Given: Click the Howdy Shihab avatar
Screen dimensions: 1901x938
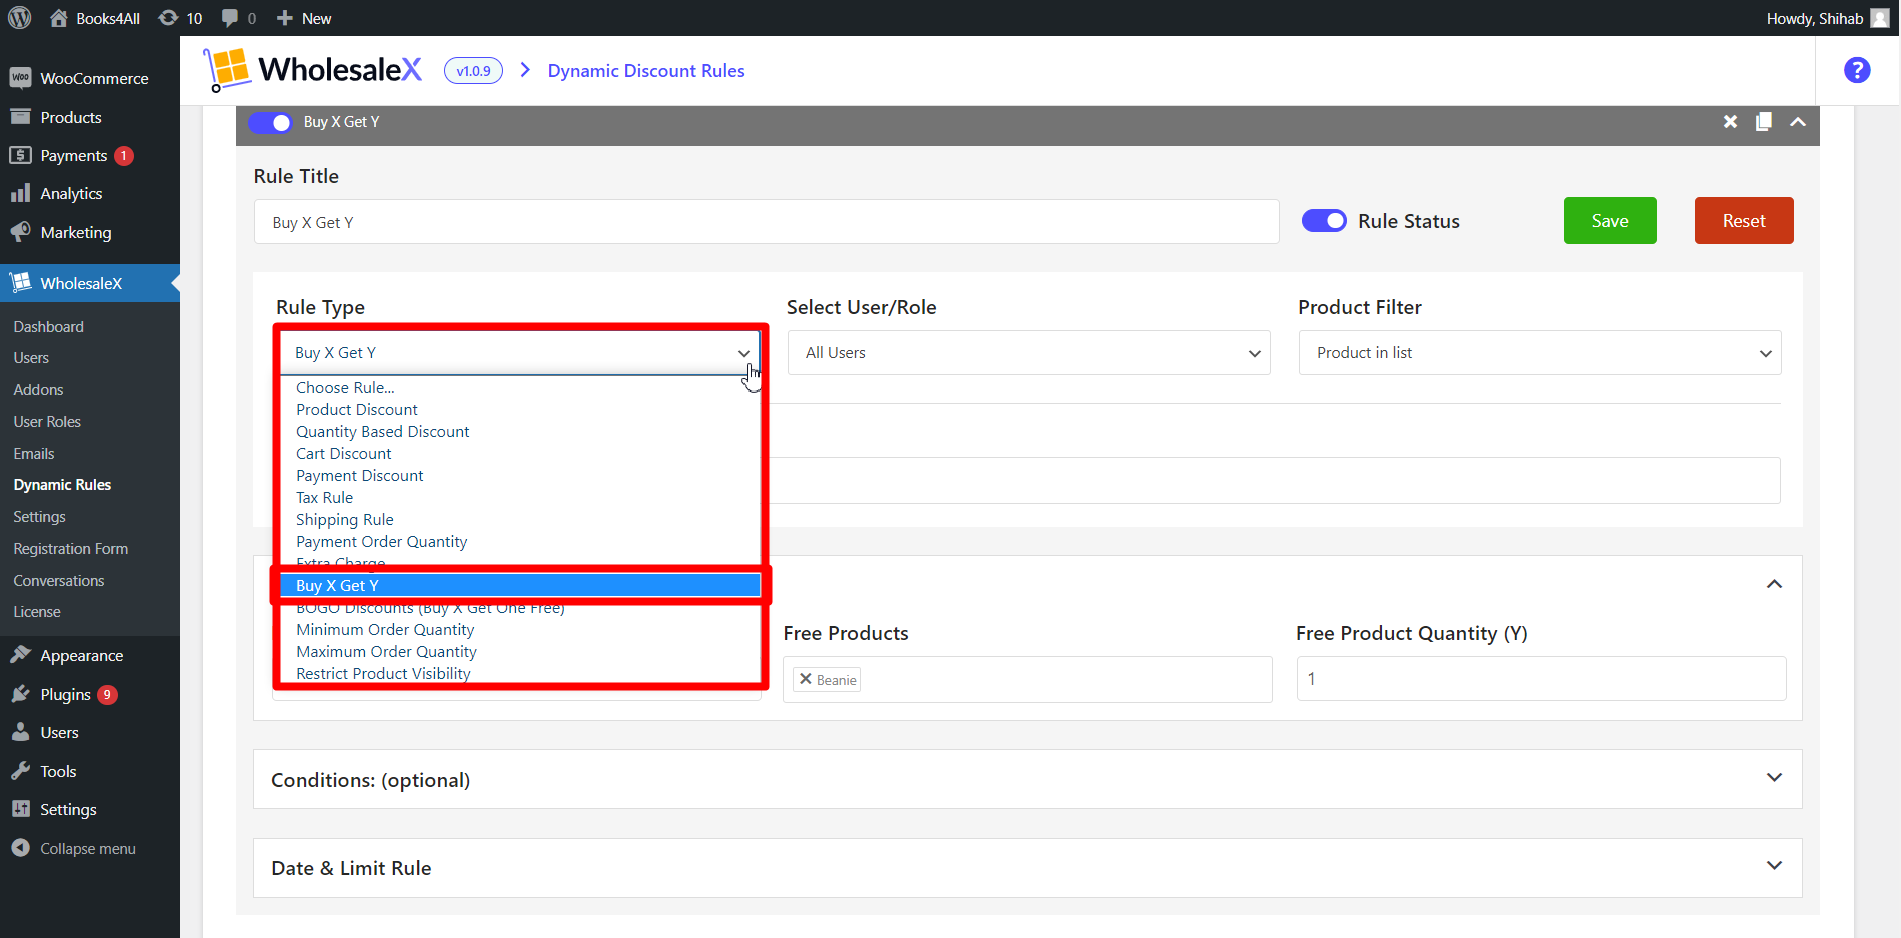Looking at the screenshot, I should tap(1880, 18).
